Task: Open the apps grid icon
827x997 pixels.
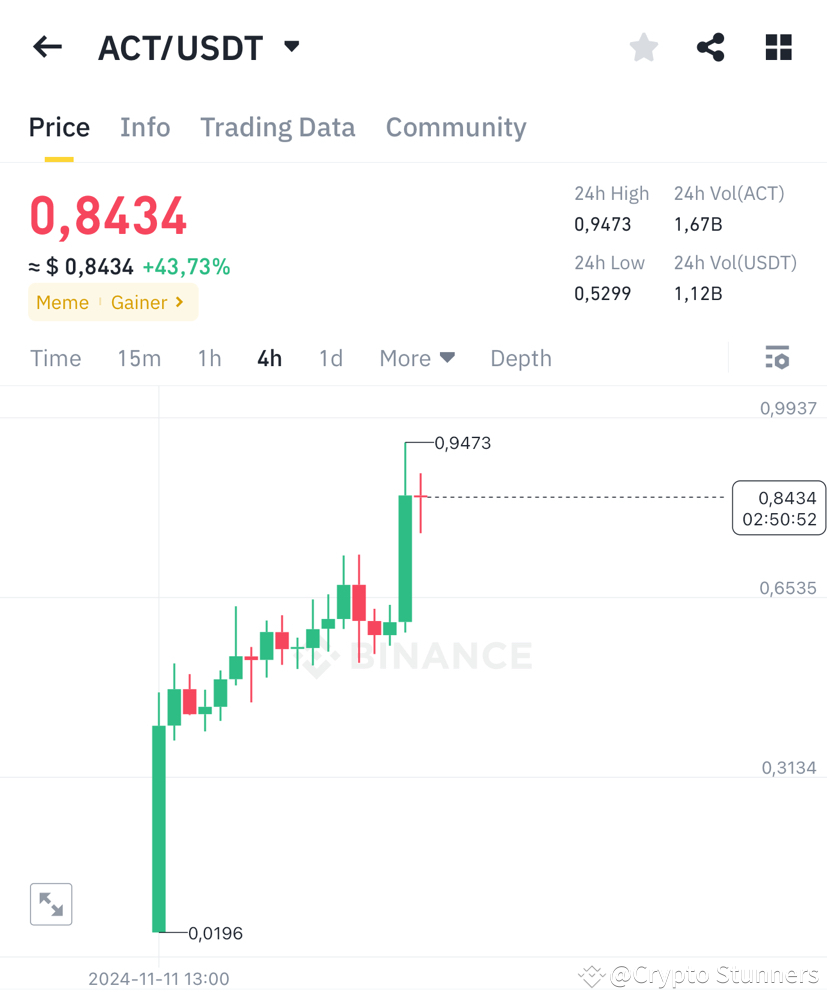Action: click(778, 46)
